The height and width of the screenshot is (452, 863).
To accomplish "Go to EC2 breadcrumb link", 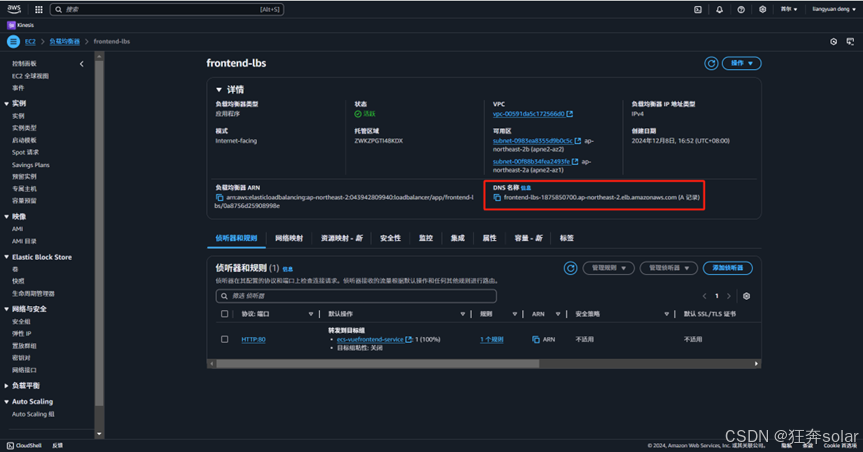I will (30, 42).
